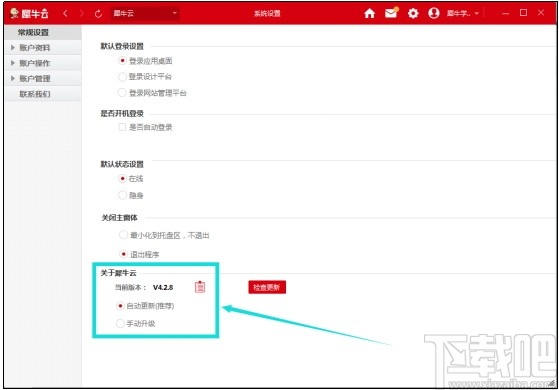
Task: Expand the 账户资料 sidebar item
Action: [43, 47]
